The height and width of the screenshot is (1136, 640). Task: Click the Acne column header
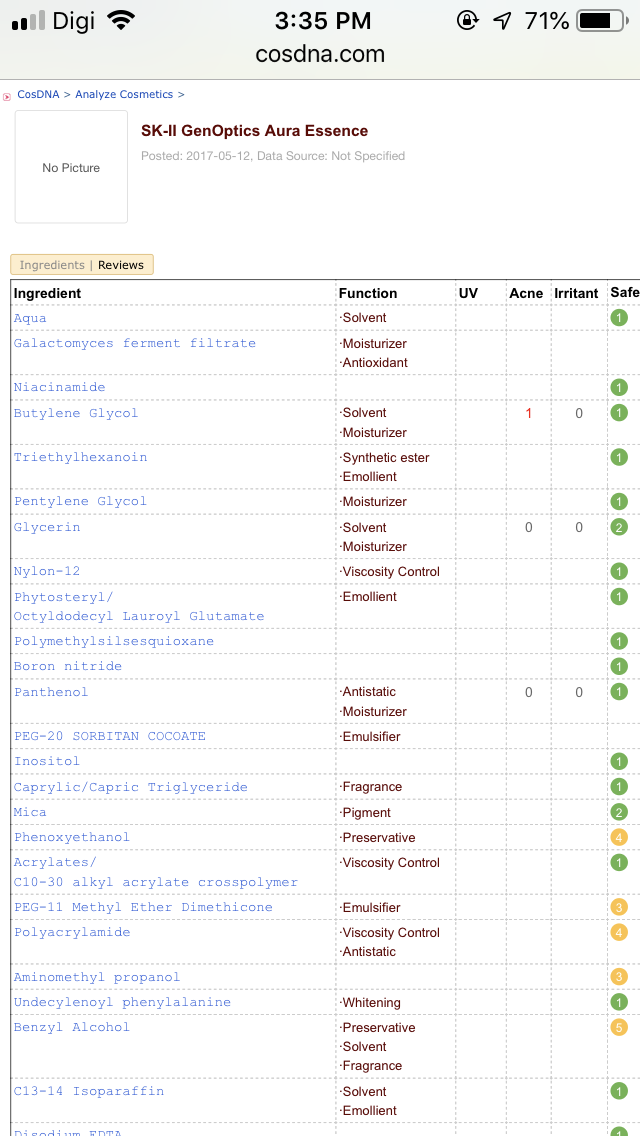[526, 293]
